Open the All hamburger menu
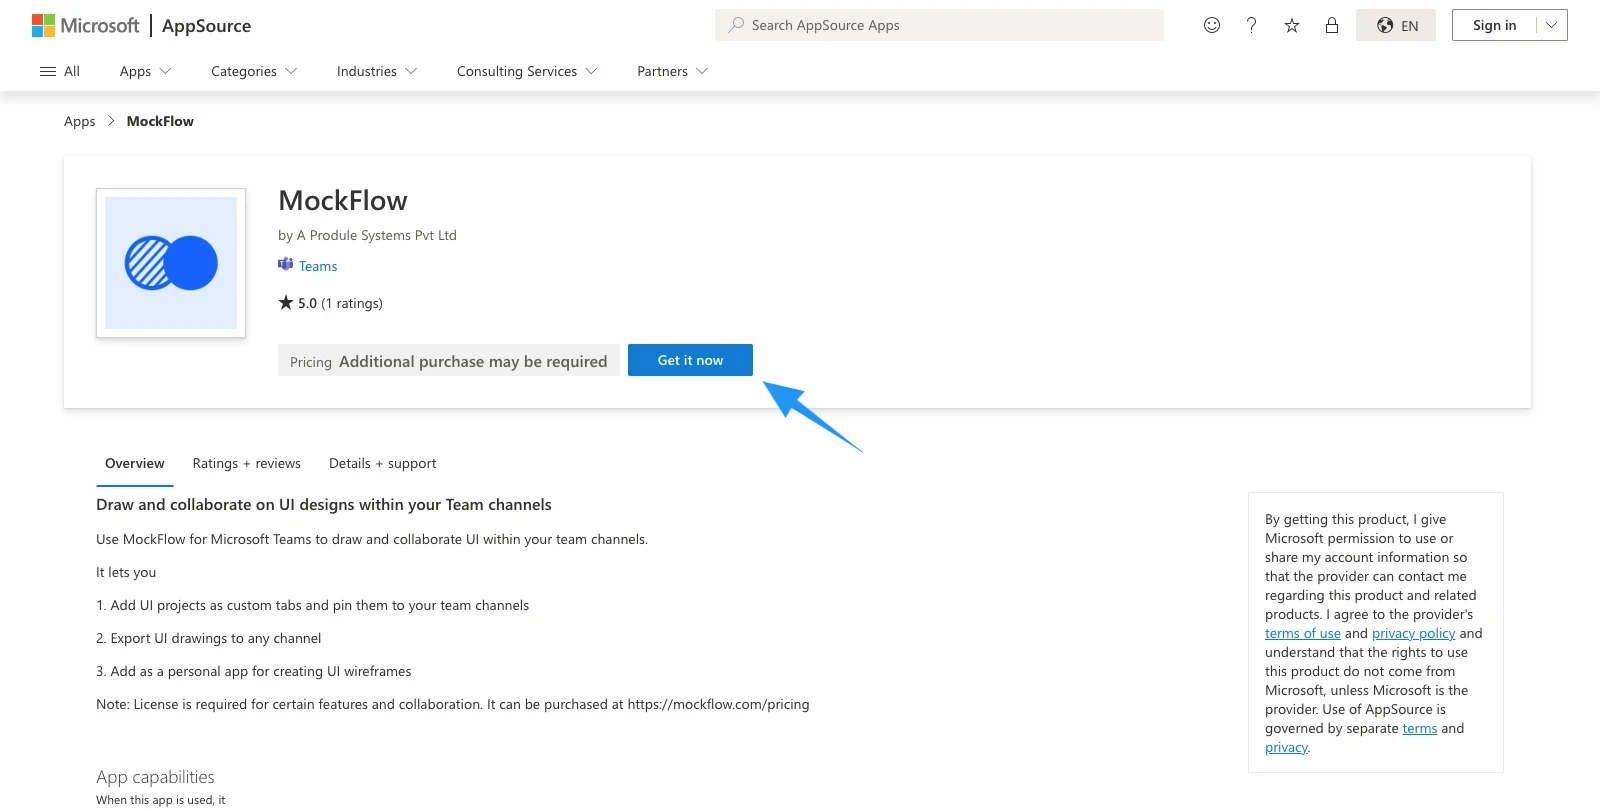This screenshot has height=811, width=1600. (x=59, y=71)
